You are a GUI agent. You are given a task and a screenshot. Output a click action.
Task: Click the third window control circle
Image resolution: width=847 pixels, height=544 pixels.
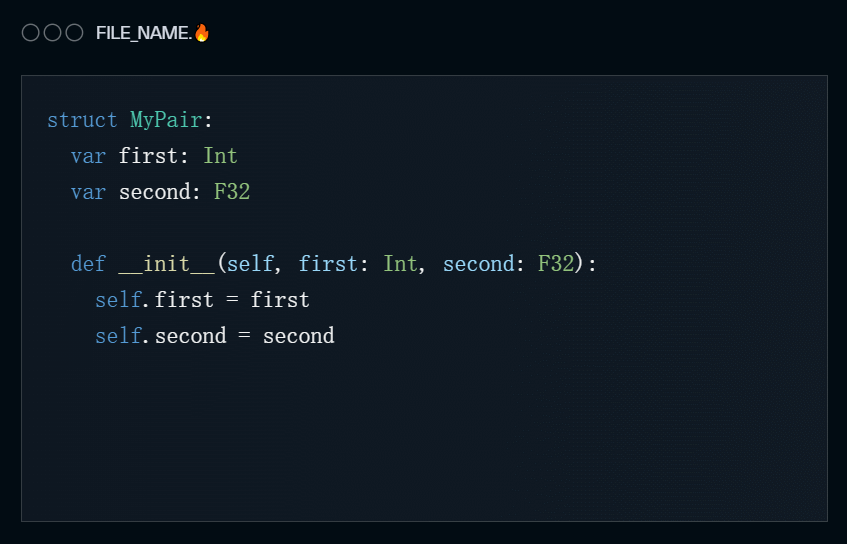pyautogui.click(x=74, y=33)
